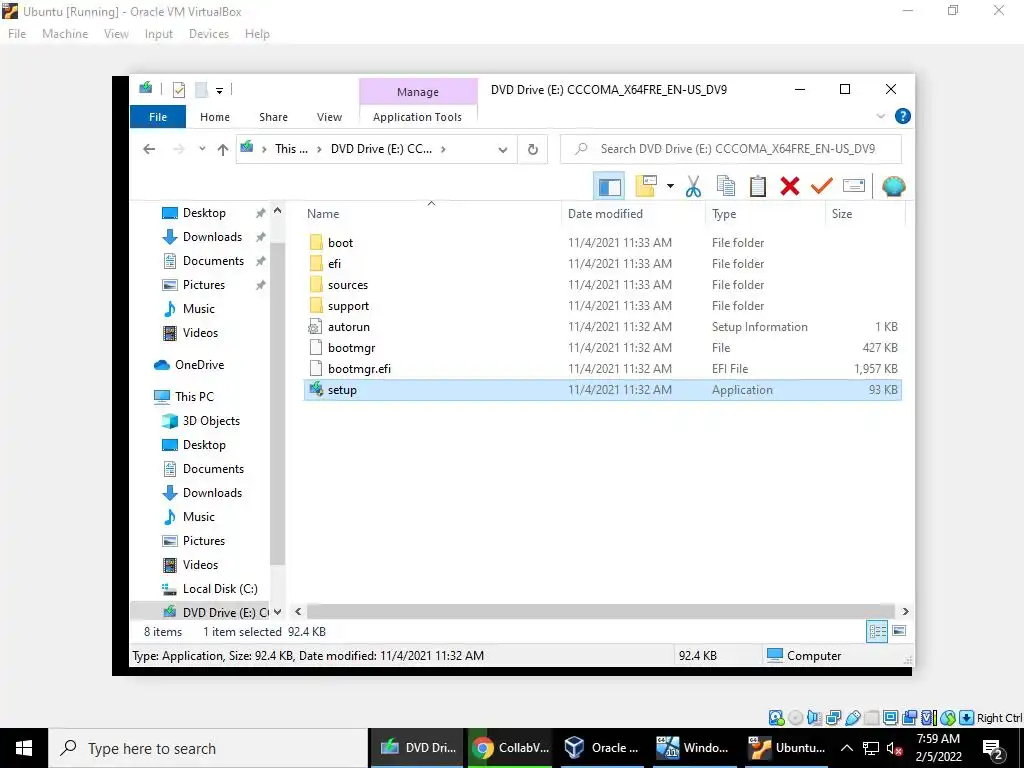
Task: Click VirtualBox hard disk activity icon
Action: tap(776, 718)
